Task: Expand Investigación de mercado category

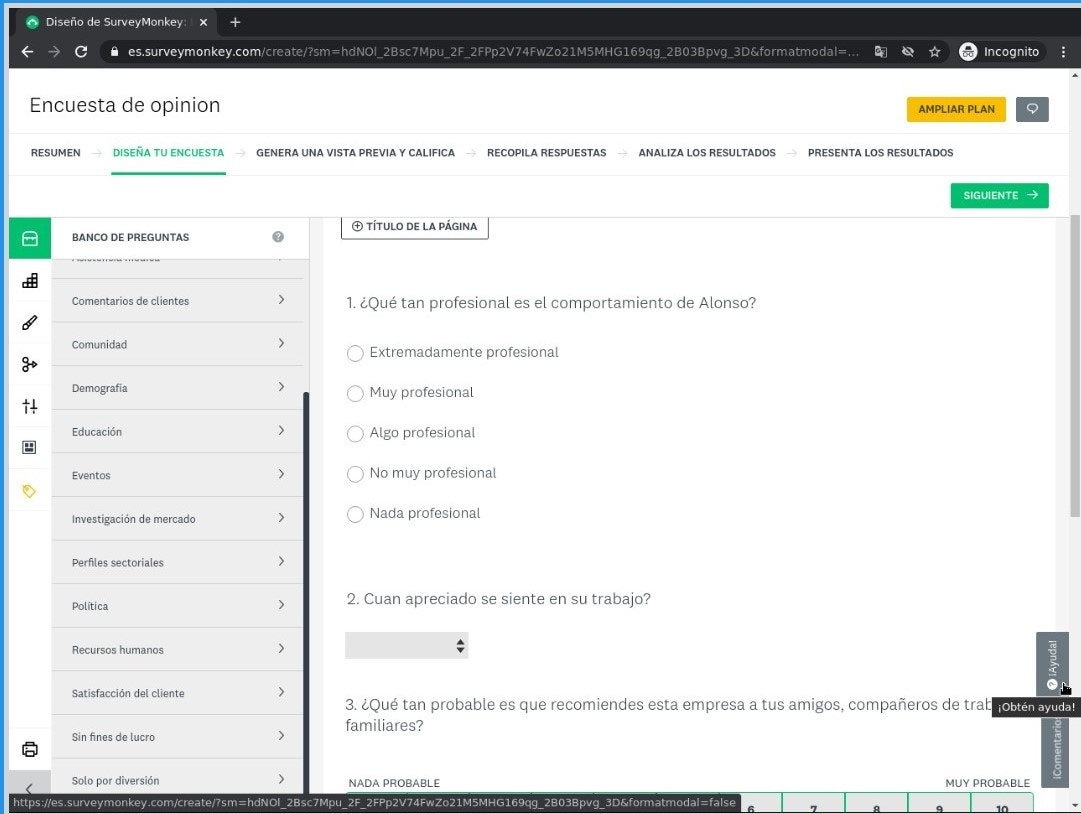Action: coord(177,518)
